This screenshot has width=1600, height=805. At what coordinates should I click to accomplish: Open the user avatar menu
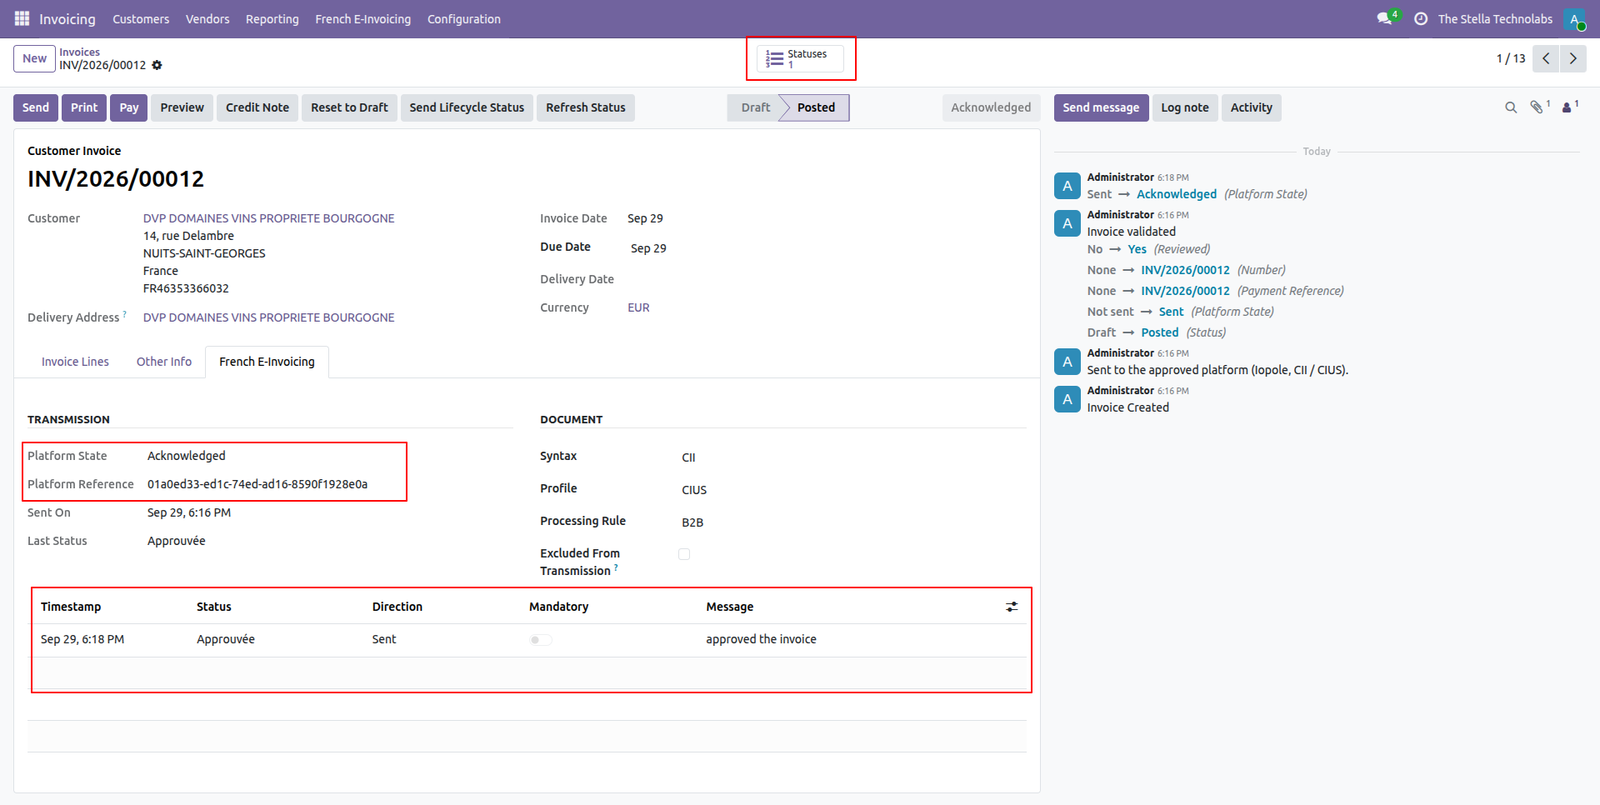pyautogui.click(x=1575, y=19)
